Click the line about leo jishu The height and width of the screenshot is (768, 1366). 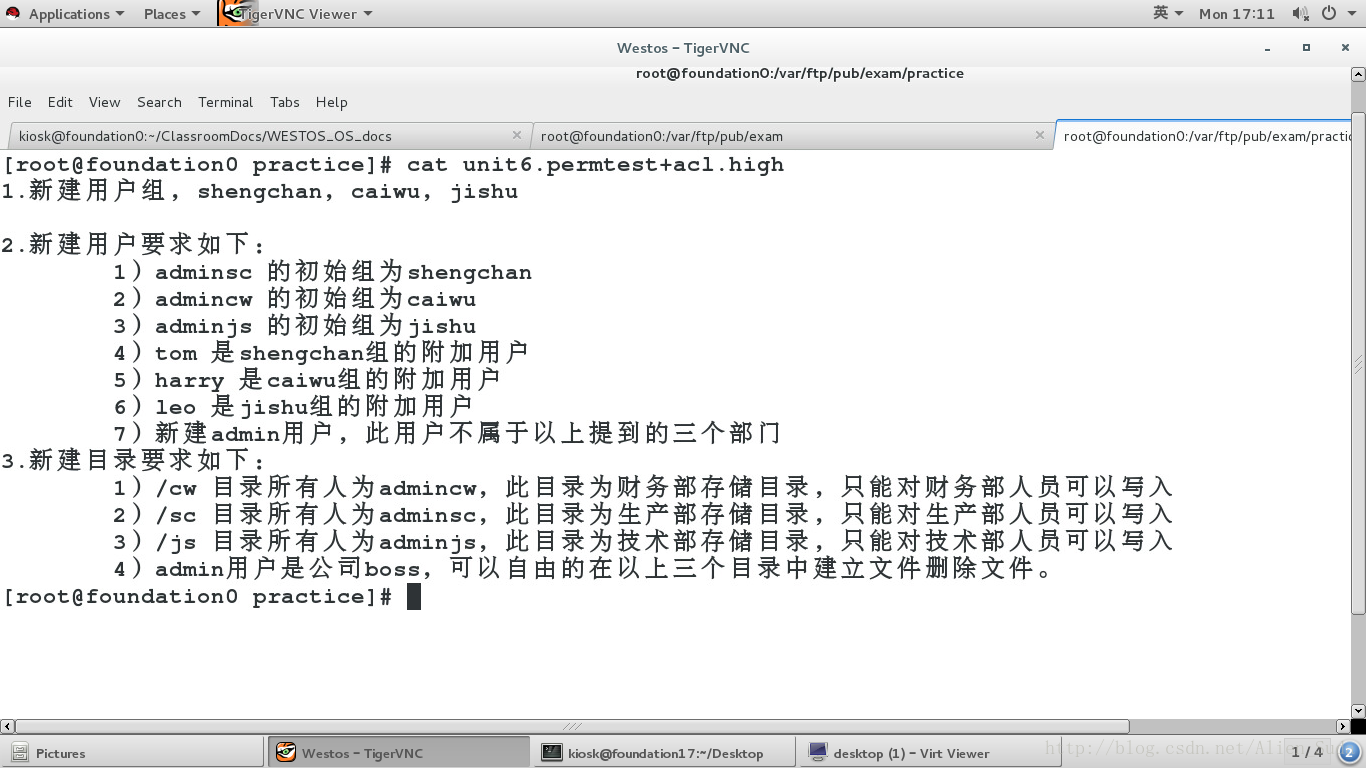[292, 407]
